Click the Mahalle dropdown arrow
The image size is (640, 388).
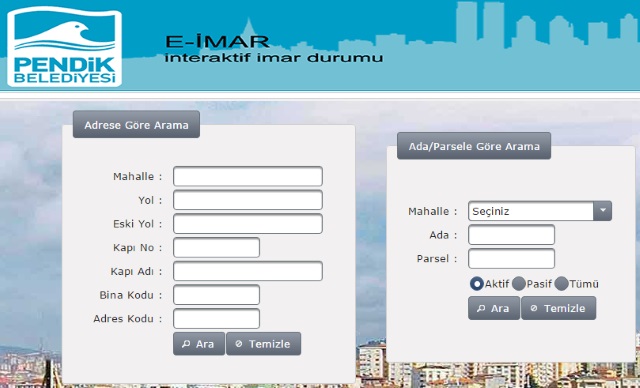coord(602,211)
